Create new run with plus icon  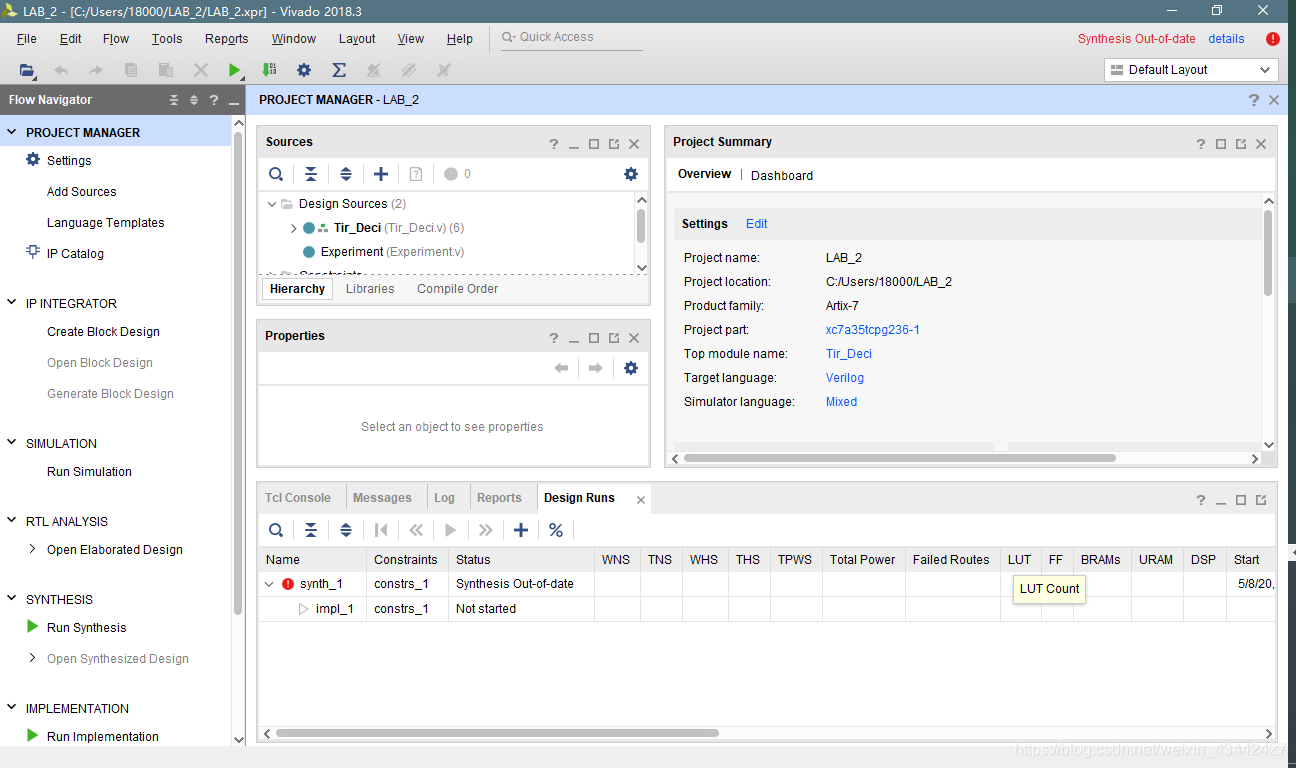tap(521, 530)
